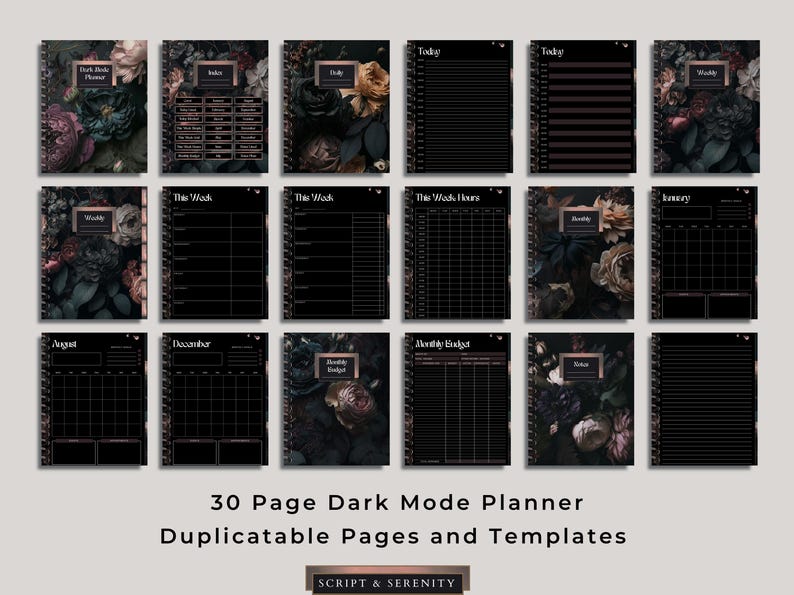
Task: Open the blank lined notes page
Action: point(704,399)
